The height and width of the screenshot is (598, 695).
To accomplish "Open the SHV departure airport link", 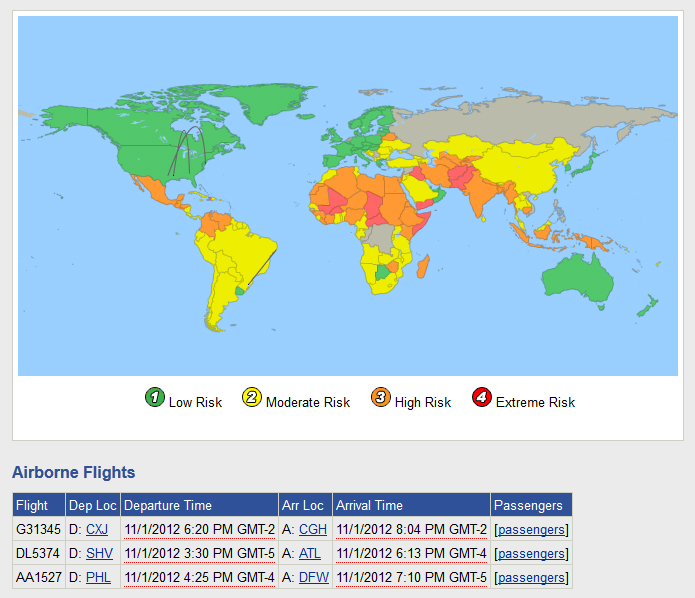I will pyautogui.click(x=99, y=553).
